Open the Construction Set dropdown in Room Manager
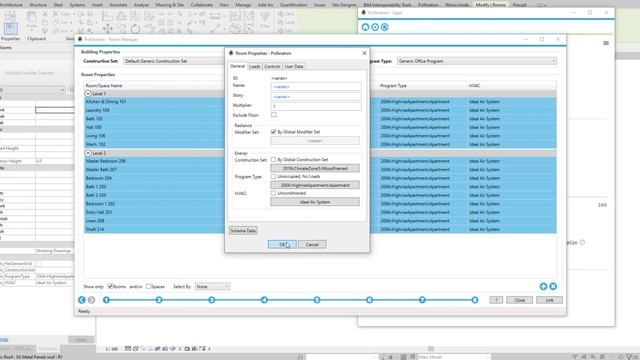Screen dimensions: 640x360 [174, 61]
